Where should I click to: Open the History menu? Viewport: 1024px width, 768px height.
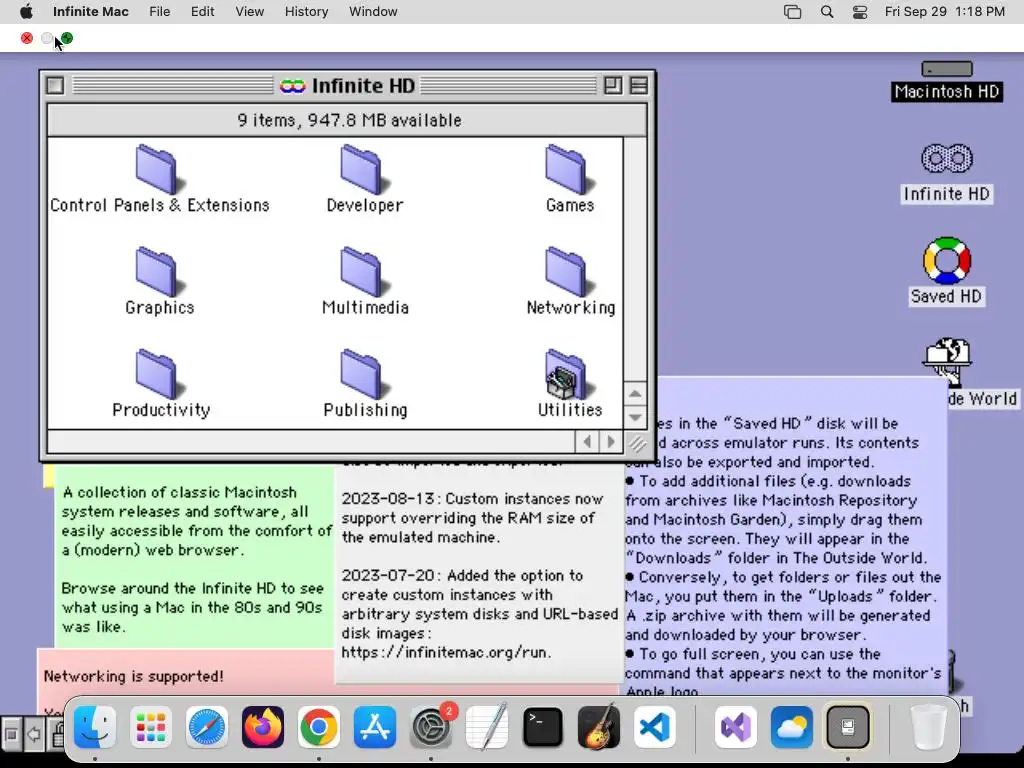click(306, 12)
